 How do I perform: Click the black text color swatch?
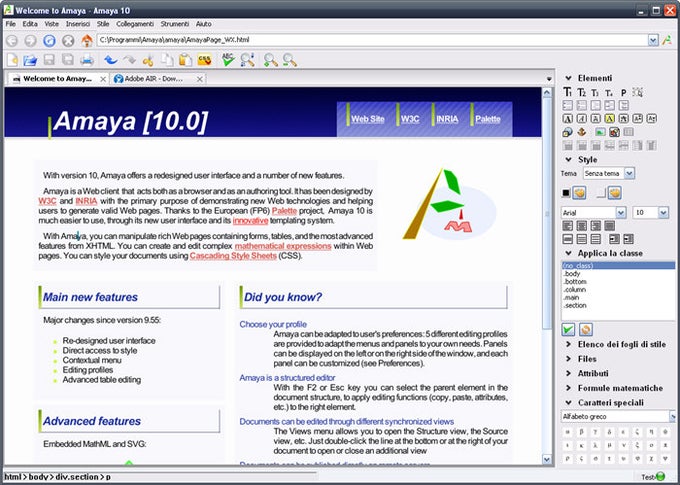[x=566, y=193]
